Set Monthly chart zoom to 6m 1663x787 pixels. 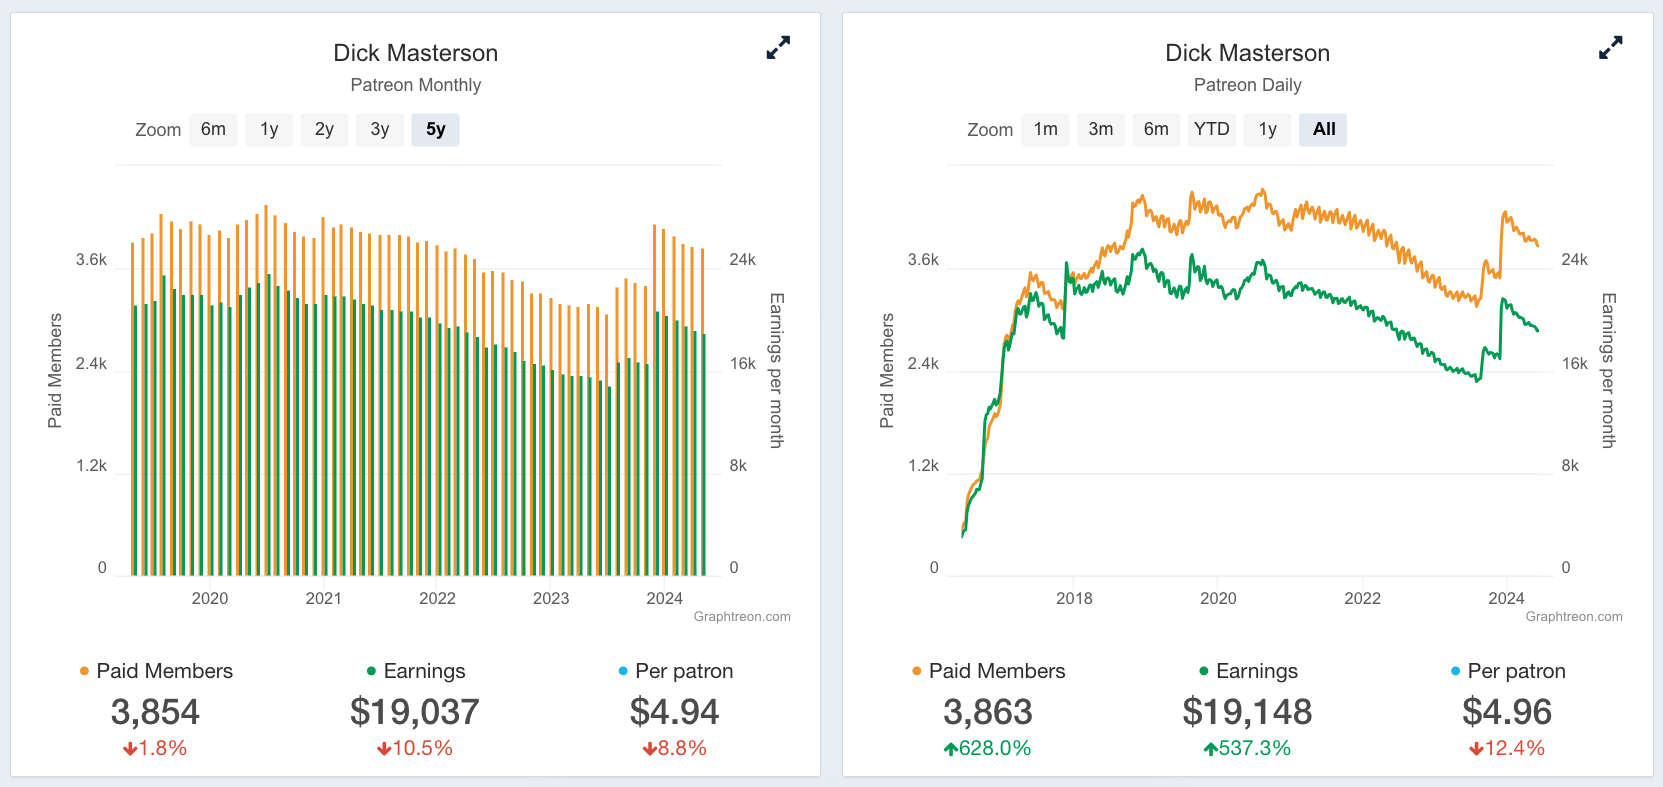click(213, 129)
